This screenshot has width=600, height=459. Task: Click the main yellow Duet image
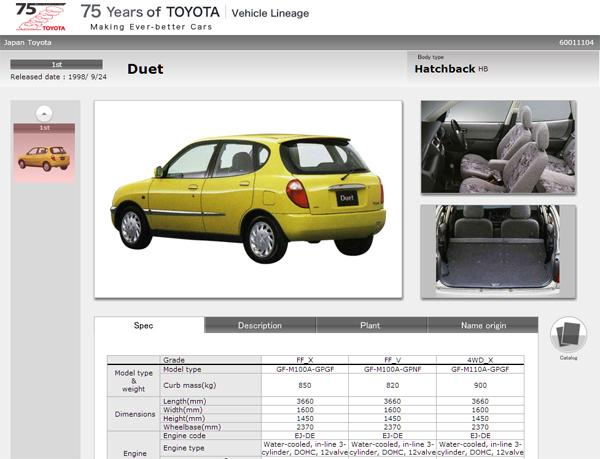pyautogui.click(x=248, y=198)
